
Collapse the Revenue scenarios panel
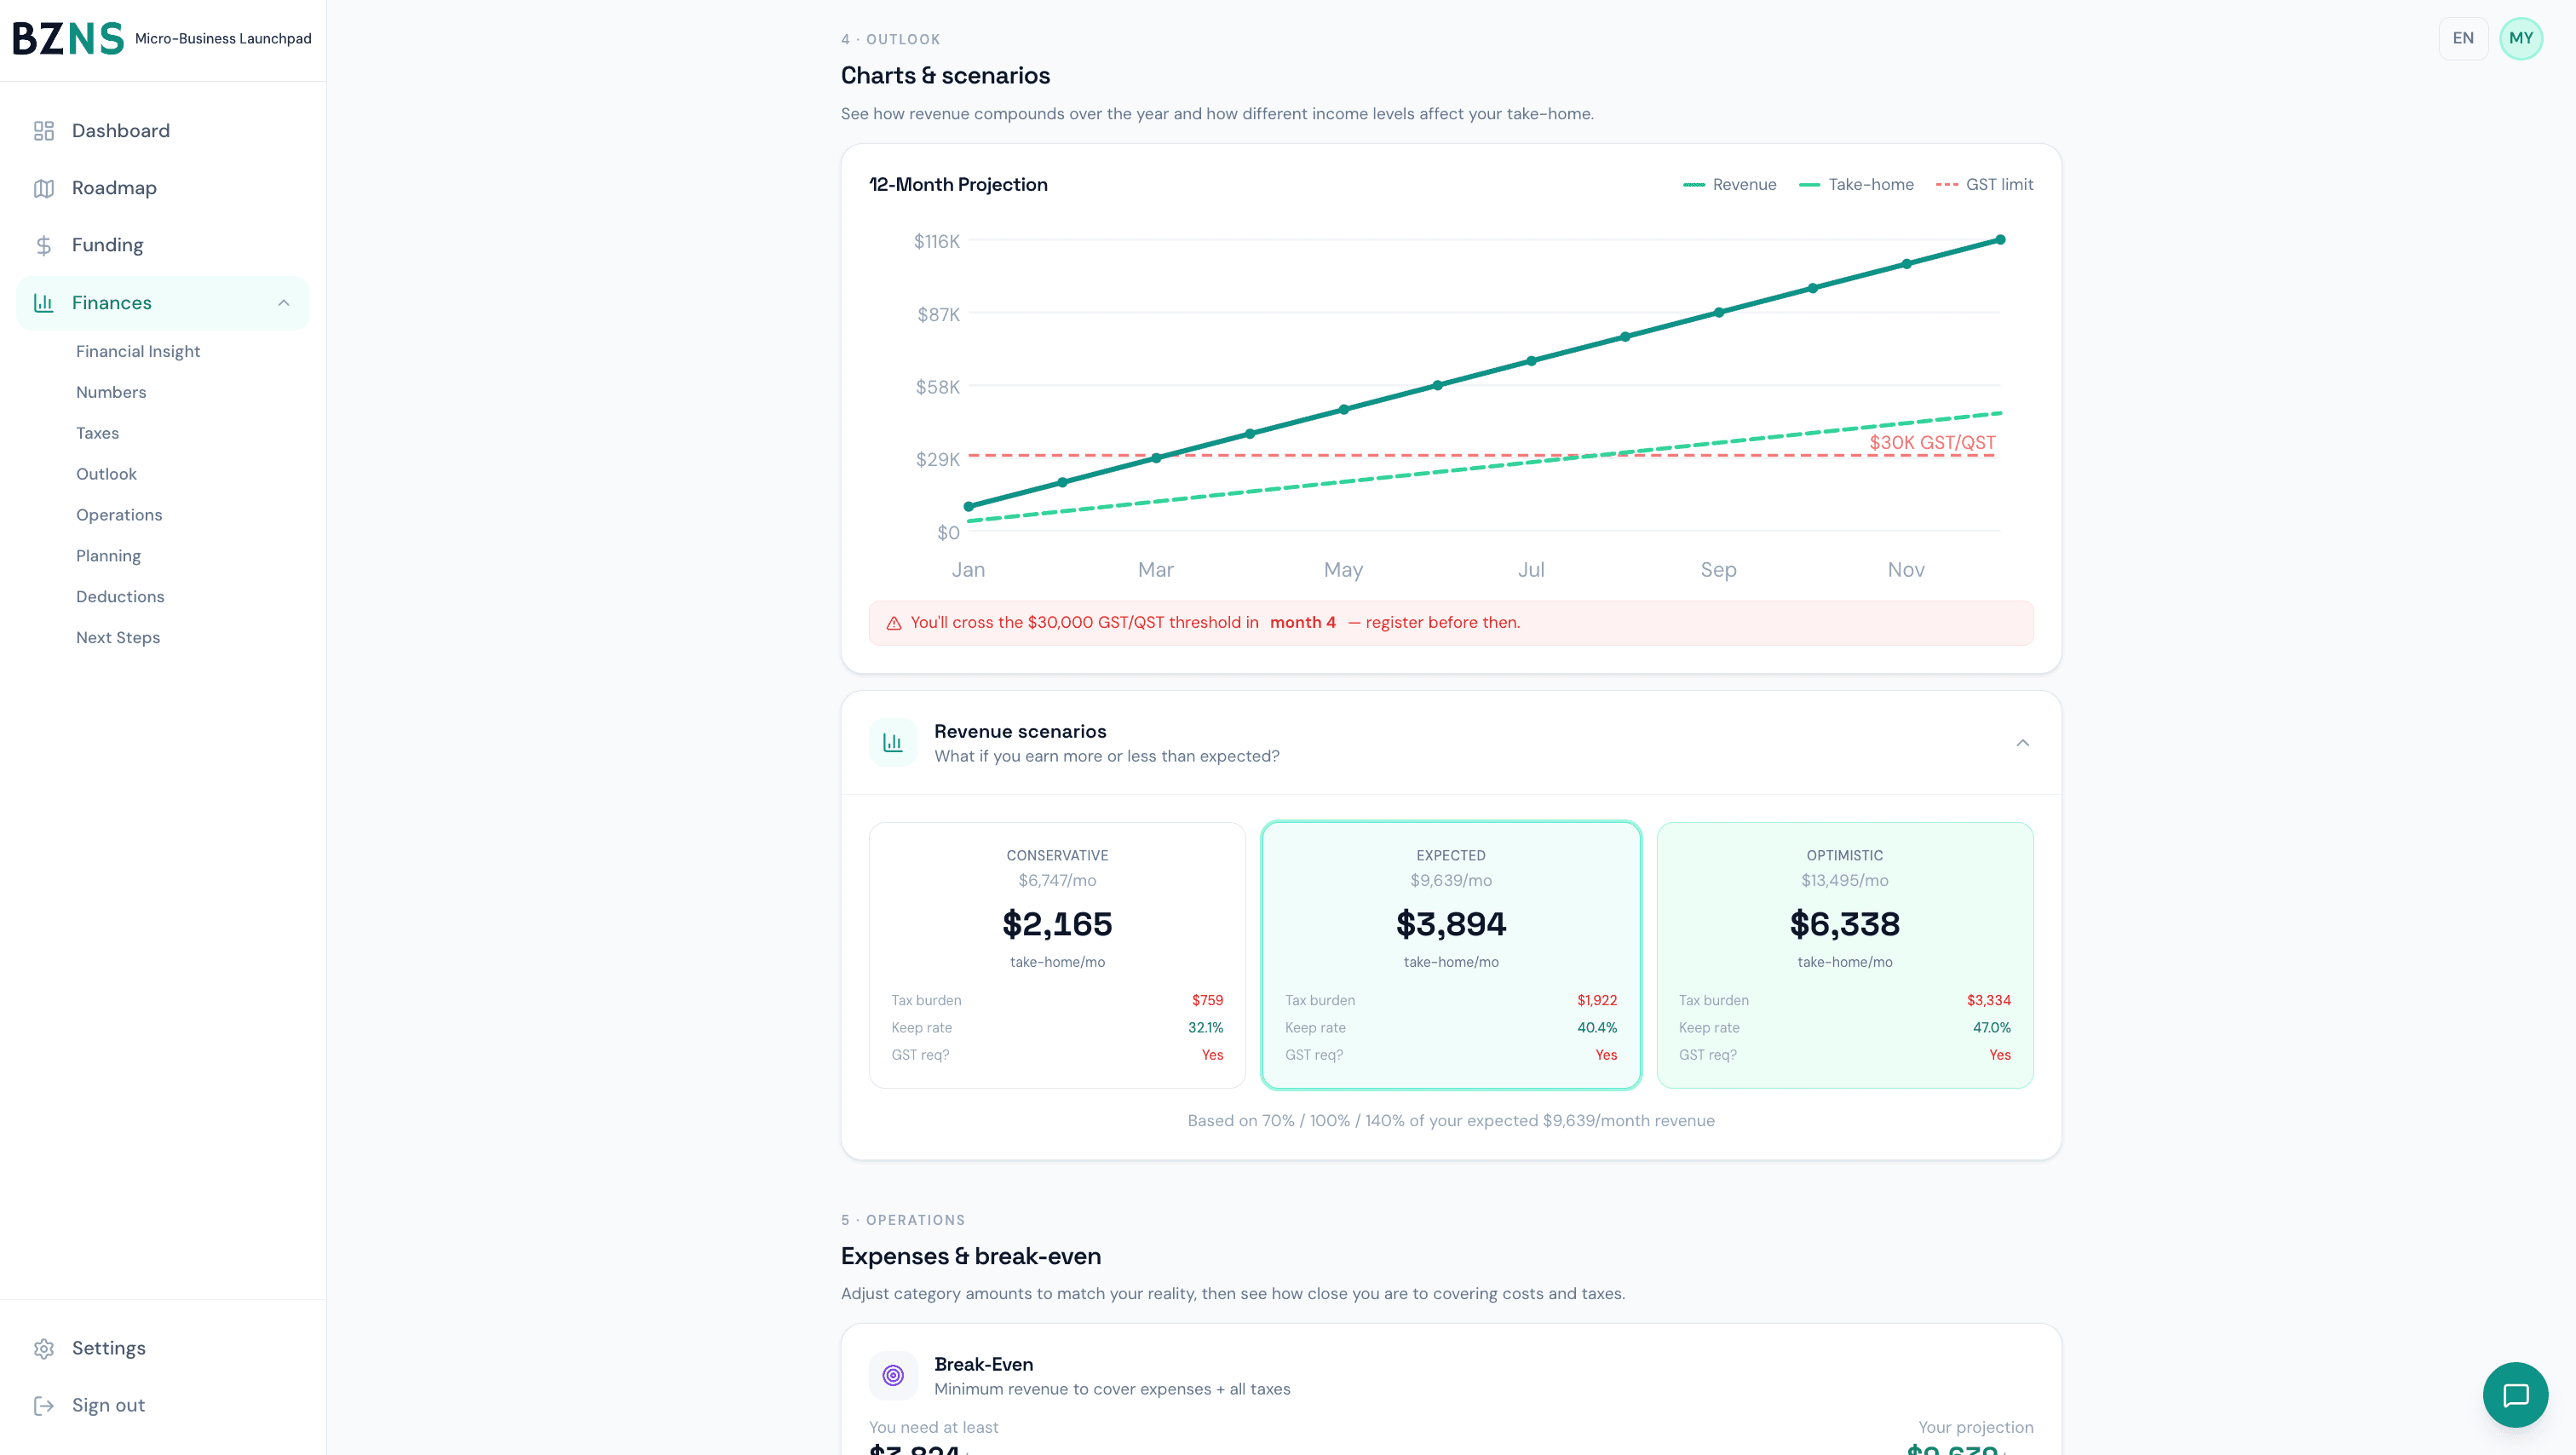pos(2023,742)
